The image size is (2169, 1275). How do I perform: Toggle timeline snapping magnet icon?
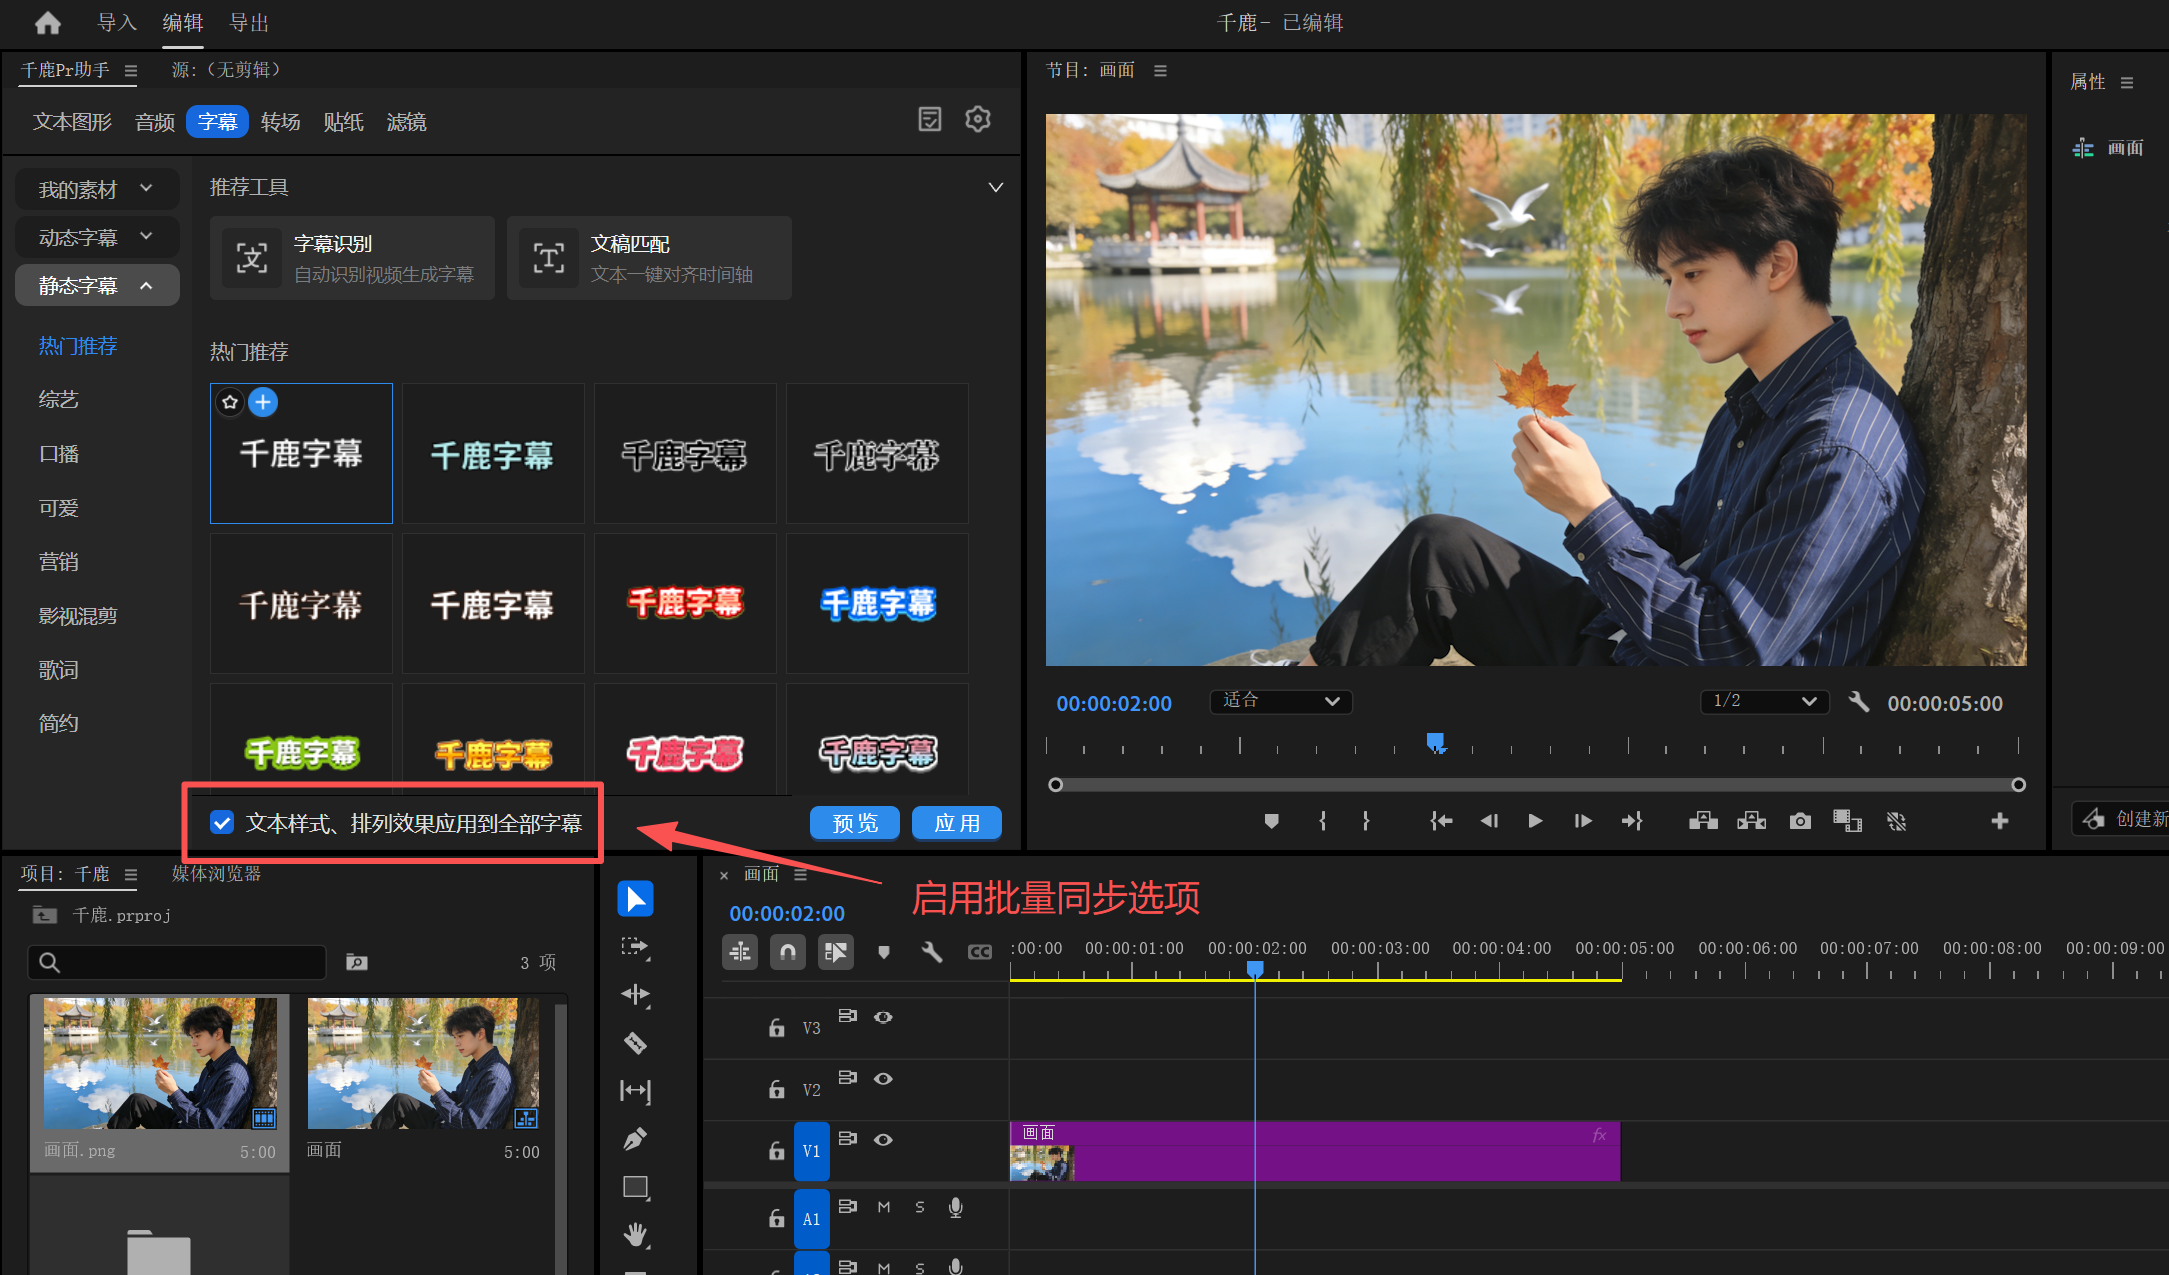click(788, 952)
